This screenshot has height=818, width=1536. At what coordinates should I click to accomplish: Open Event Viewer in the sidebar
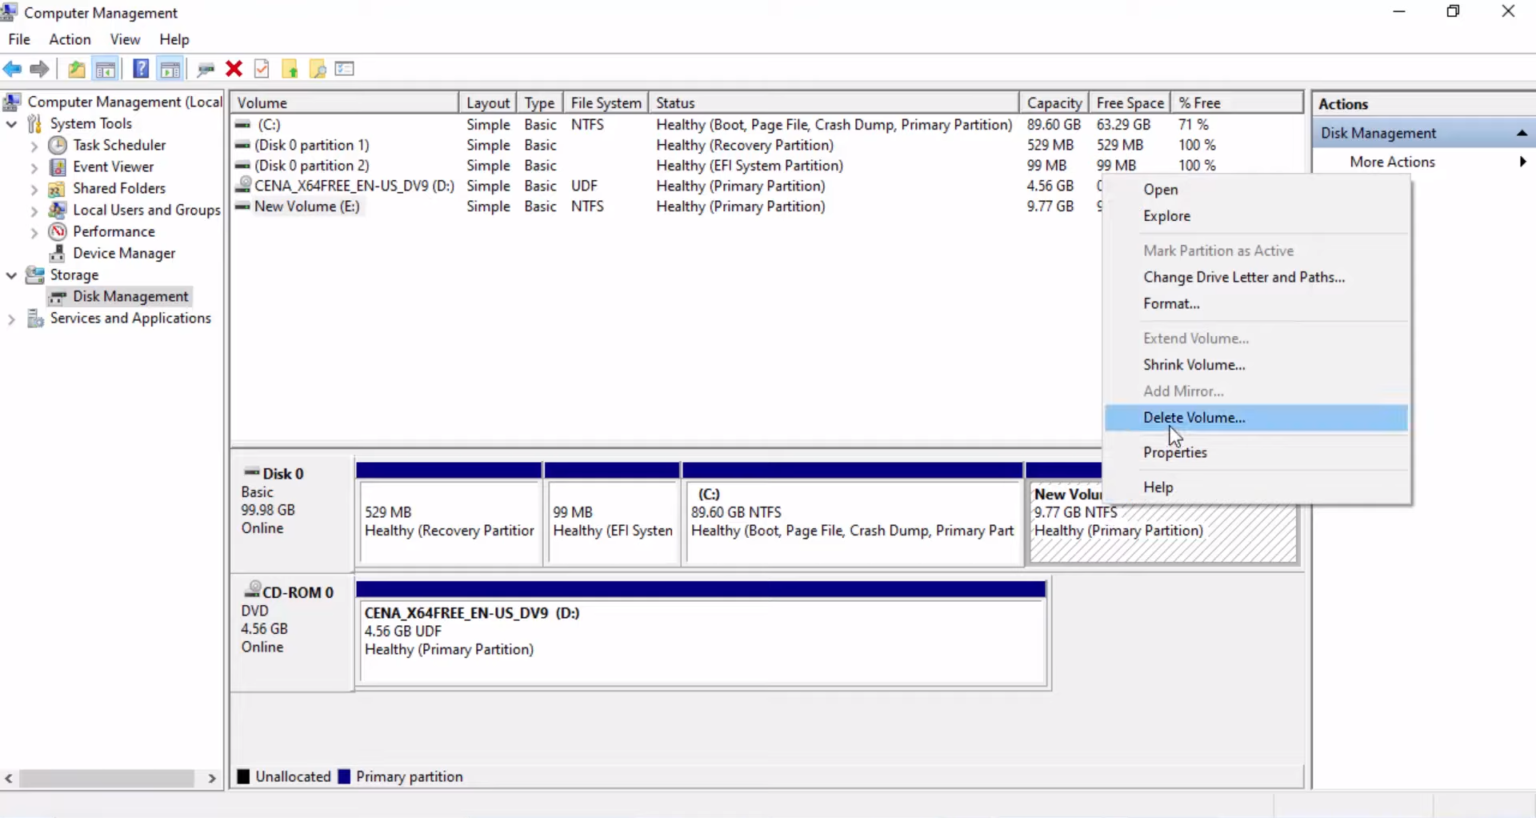click(x=112, y=166)
